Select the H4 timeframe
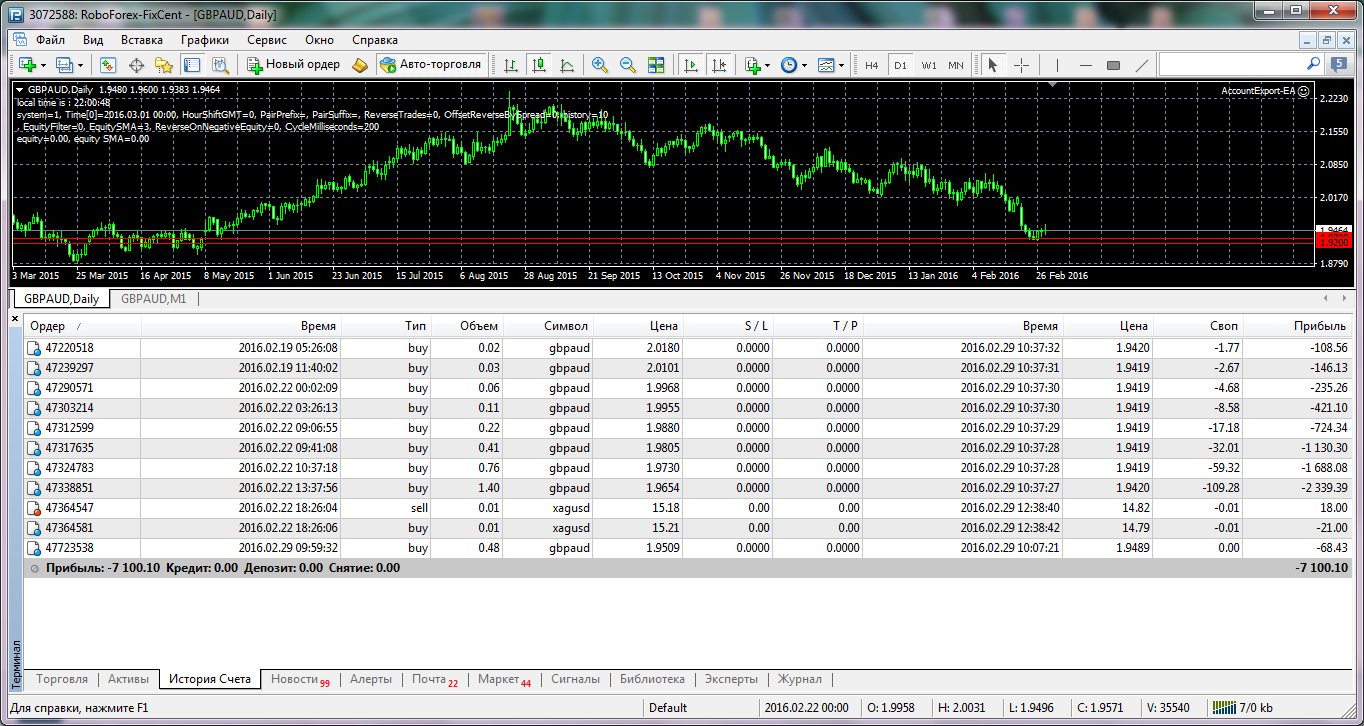The width and height of the screenshot is (1364, 726). 872,65
